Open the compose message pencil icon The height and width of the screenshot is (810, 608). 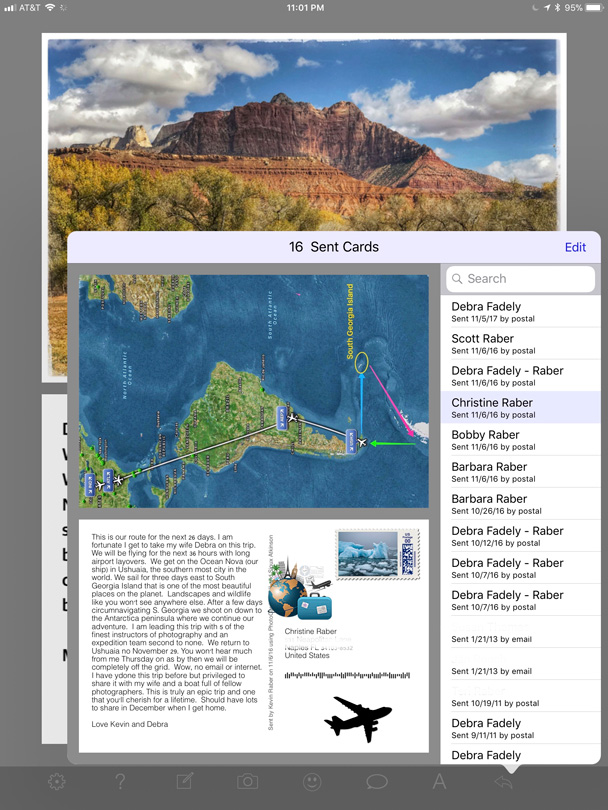[x=184, y=781]
